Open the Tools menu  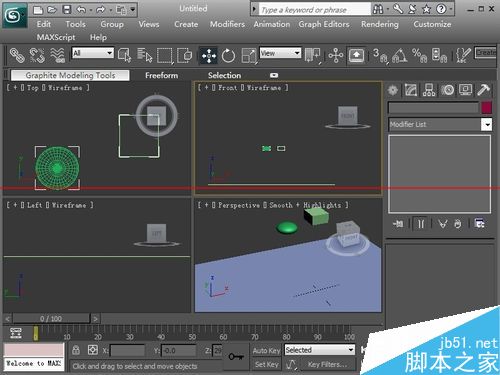[x=75, y=24]
